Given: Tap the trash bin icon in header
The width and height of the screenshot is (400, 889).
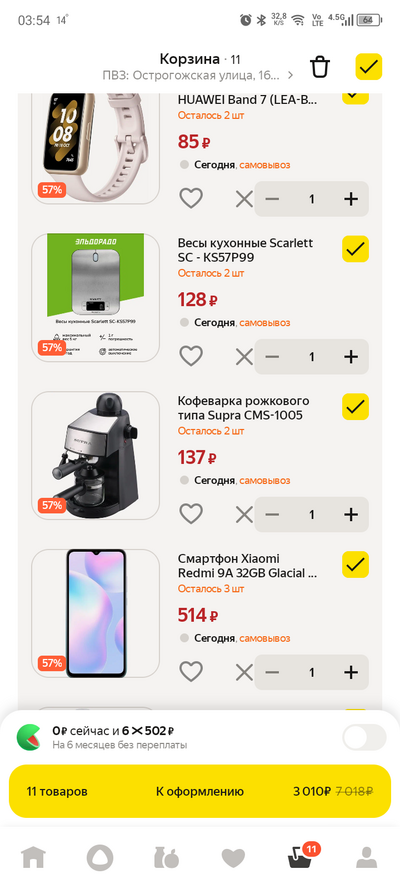Looking at the screenshot, I should [x=320, y=67].
